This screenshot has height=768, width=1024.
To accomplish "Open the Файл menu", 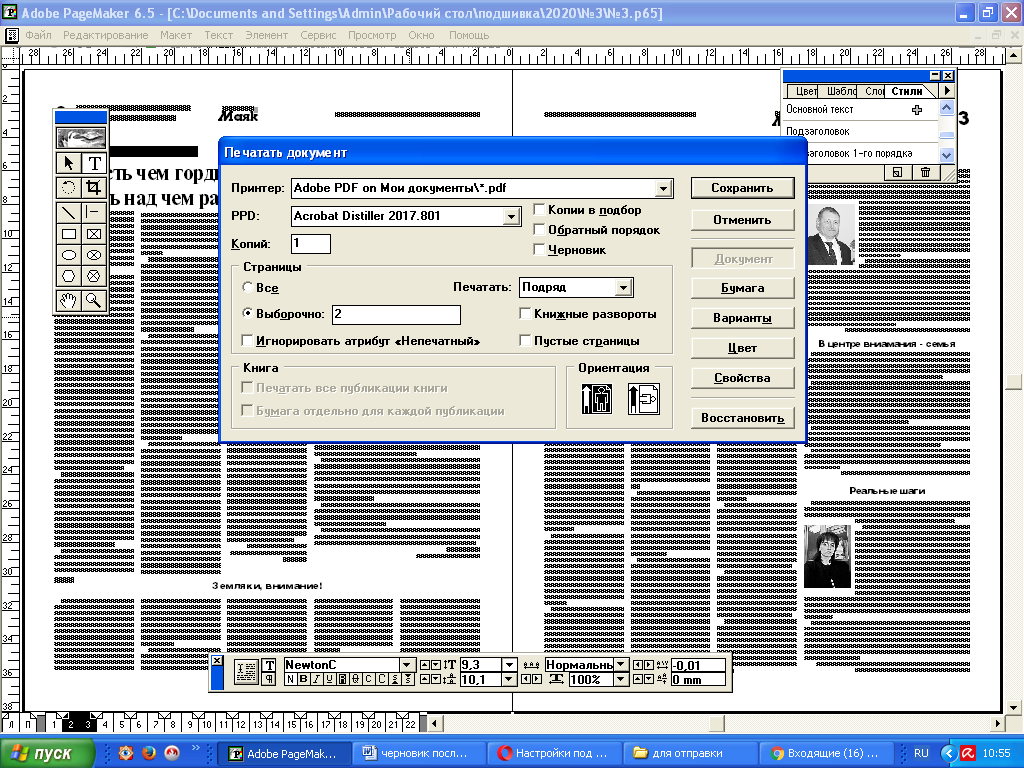I will point(39,35).
